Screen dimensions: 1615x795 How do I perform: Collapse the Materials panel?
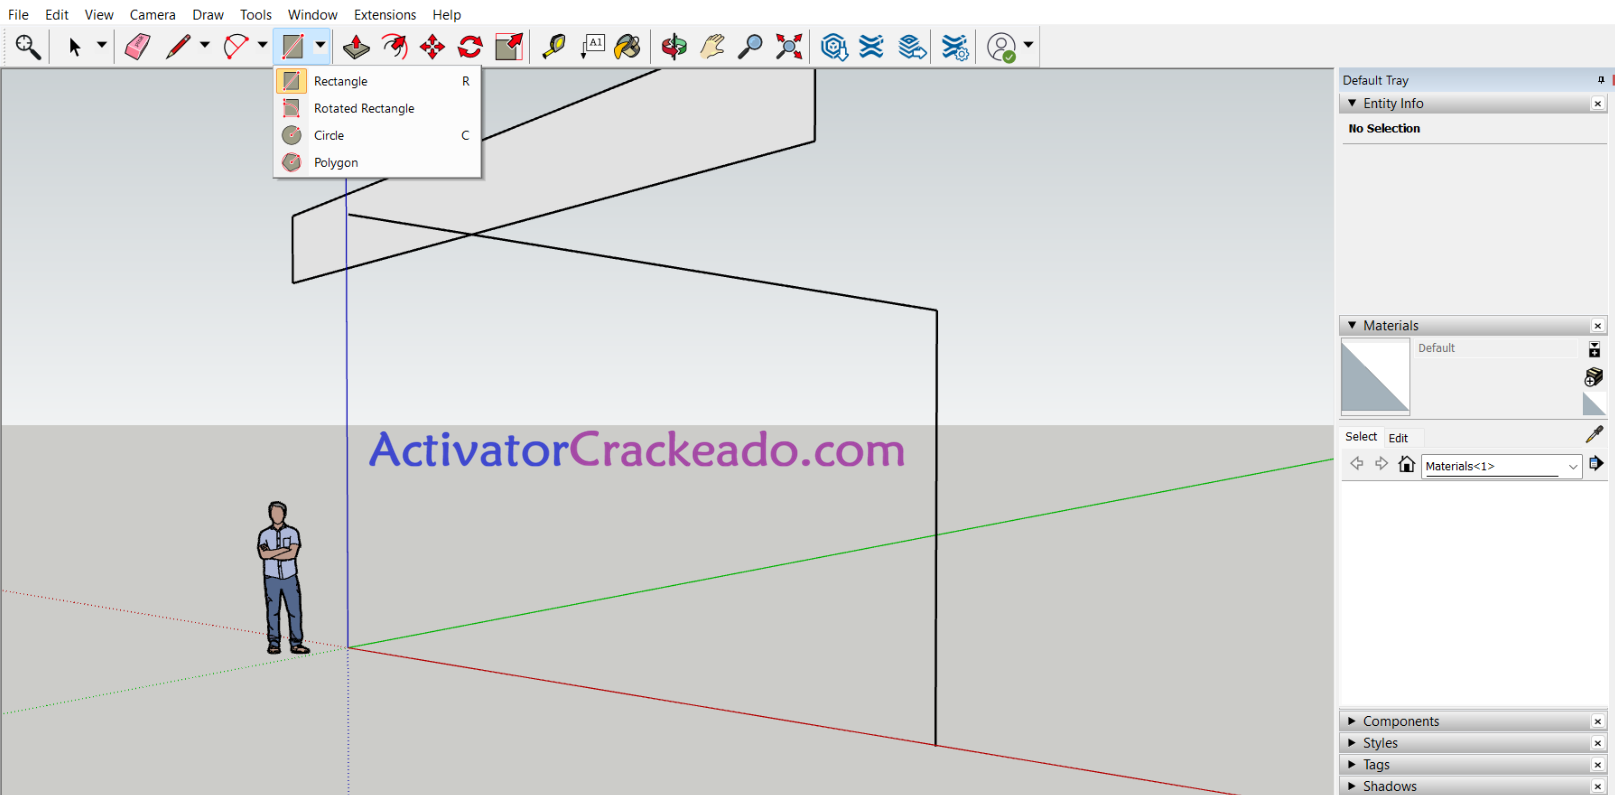coord(1352,325)
